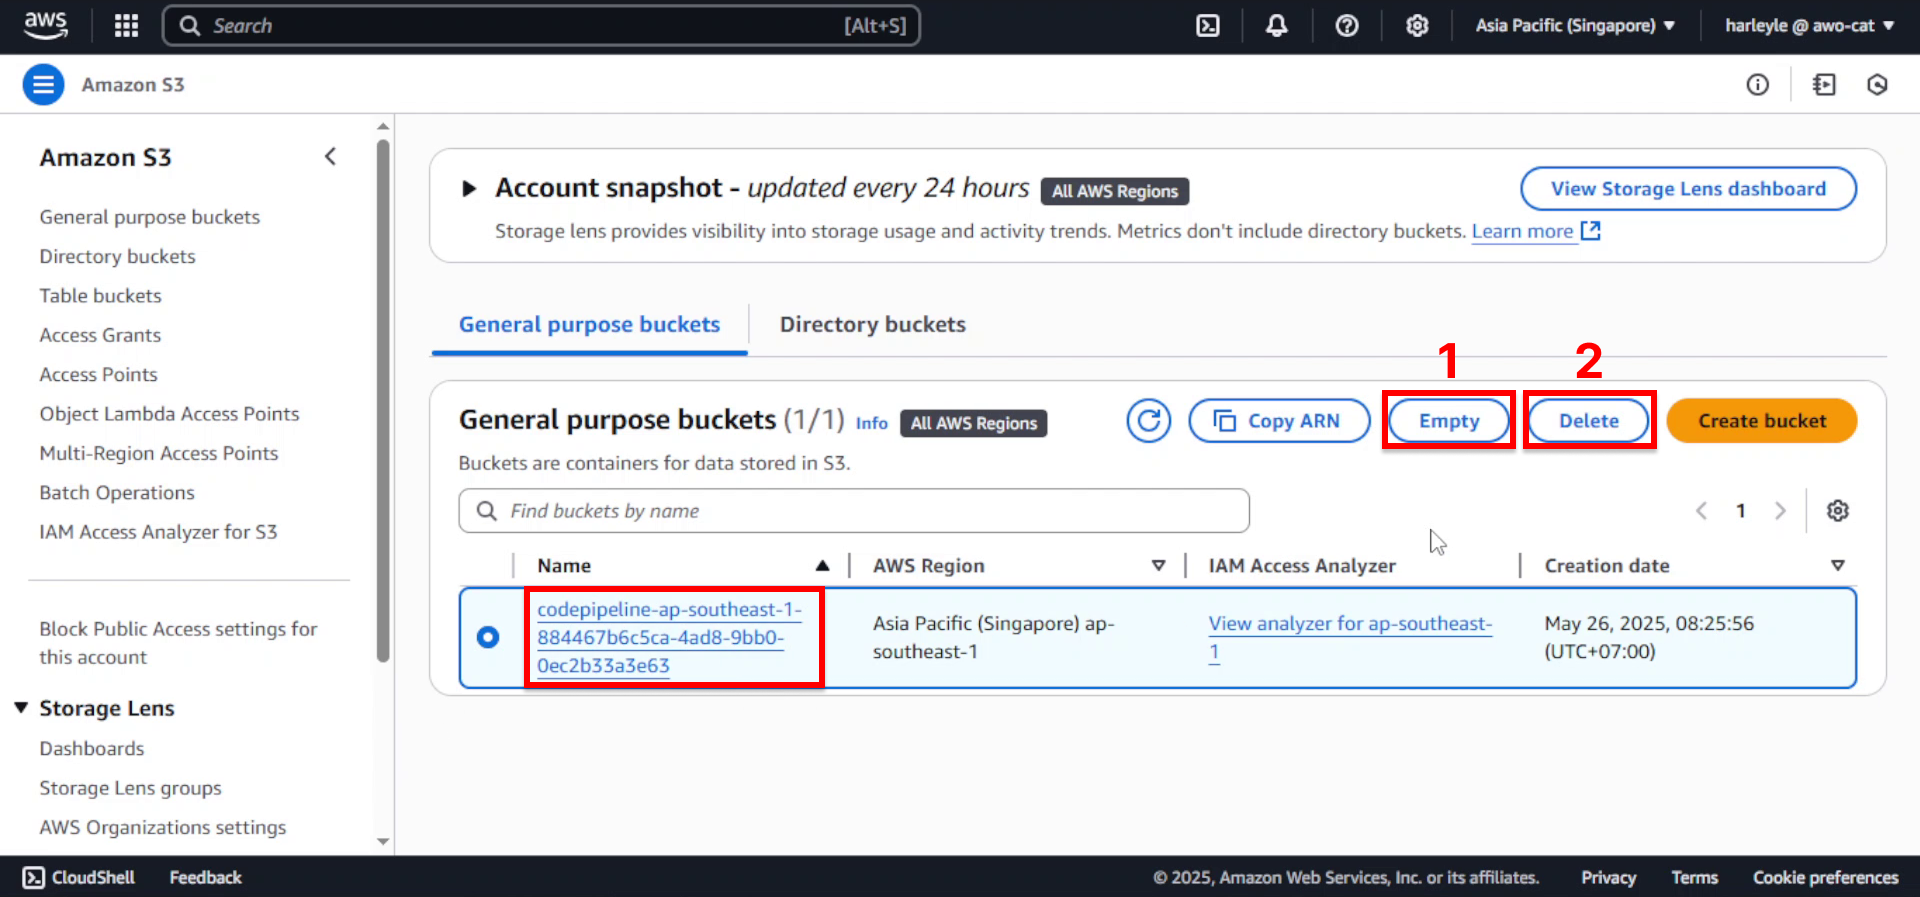
Task: Open the region selector Asia Pacific (Singapore)
Action: pyautogui.click(x=1575, y=26)
